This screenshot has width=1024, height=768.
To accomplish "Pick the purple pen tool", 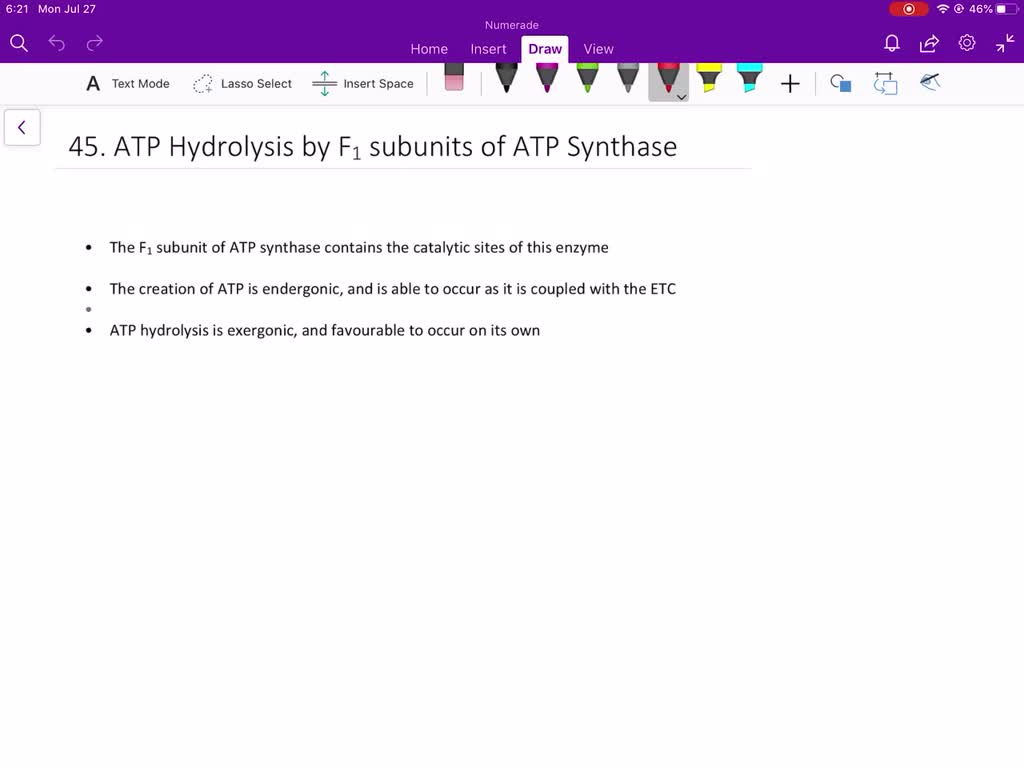I will pos(546,80).
